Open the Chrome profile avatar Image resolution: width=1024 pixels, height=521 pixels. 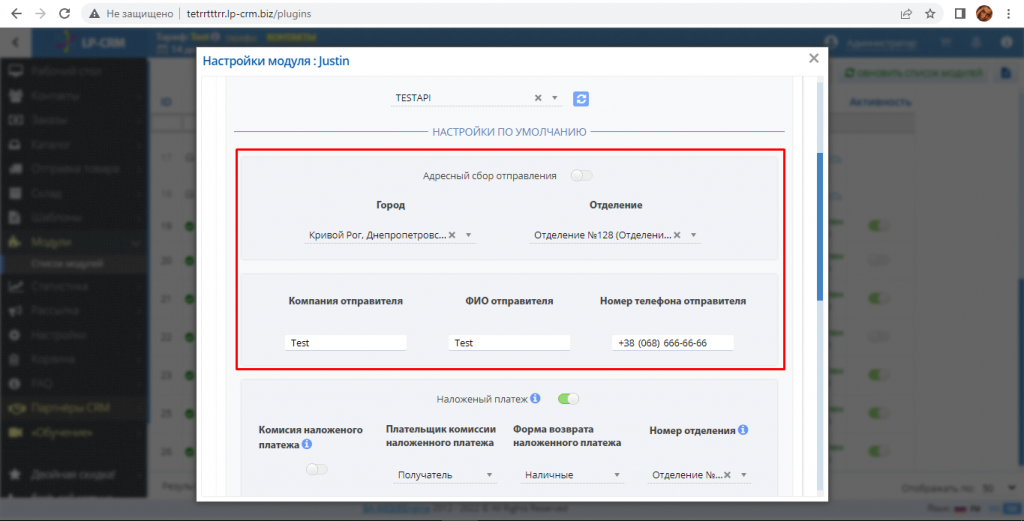point(984,13)
